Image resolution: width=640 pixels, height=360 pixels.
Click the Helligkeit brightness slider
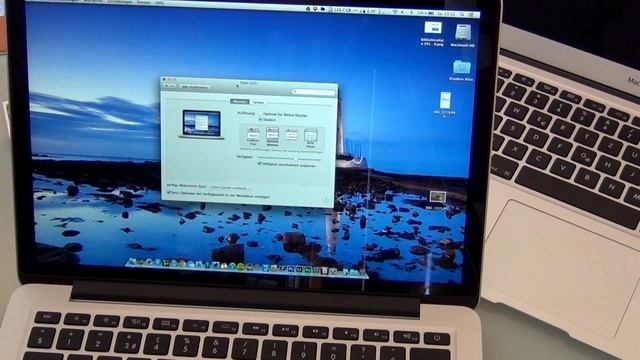pos(289,158)
